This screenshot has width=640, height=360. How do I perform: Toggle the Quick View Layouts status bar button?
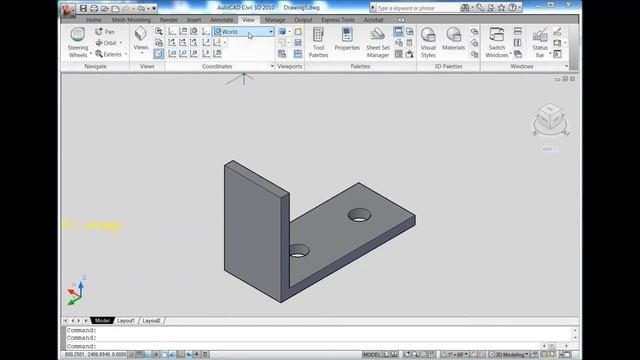[385, 354]
